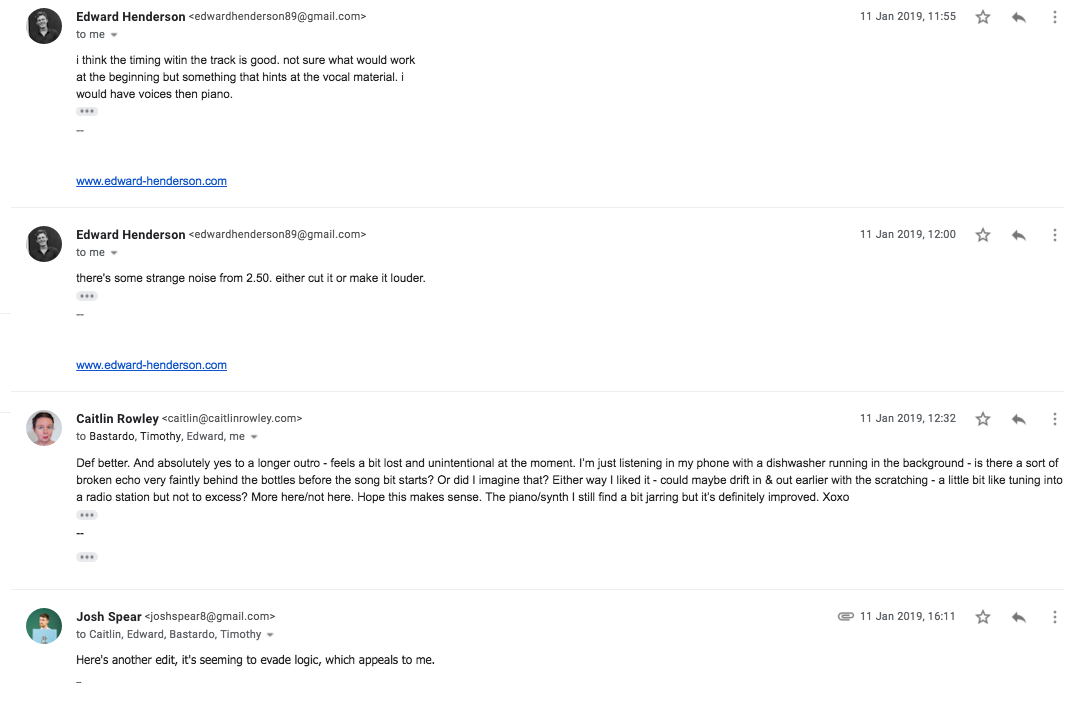Show recipient details on Josh Spear's email
The height and width of the screenshot is (723, 1072).
coord(270,635)
